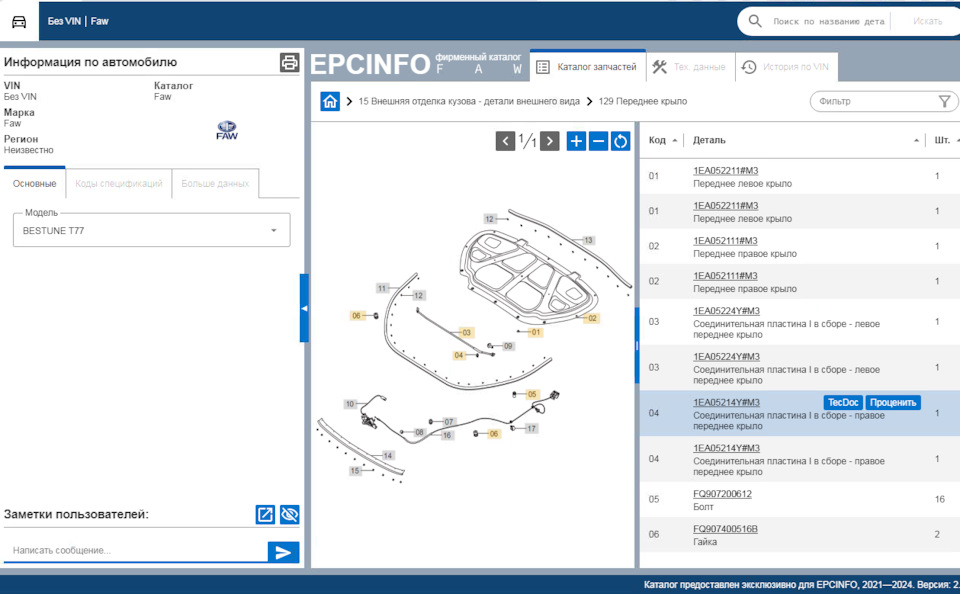Open the История по VIN tab
960x594 pixels.
tap(785, 67)
